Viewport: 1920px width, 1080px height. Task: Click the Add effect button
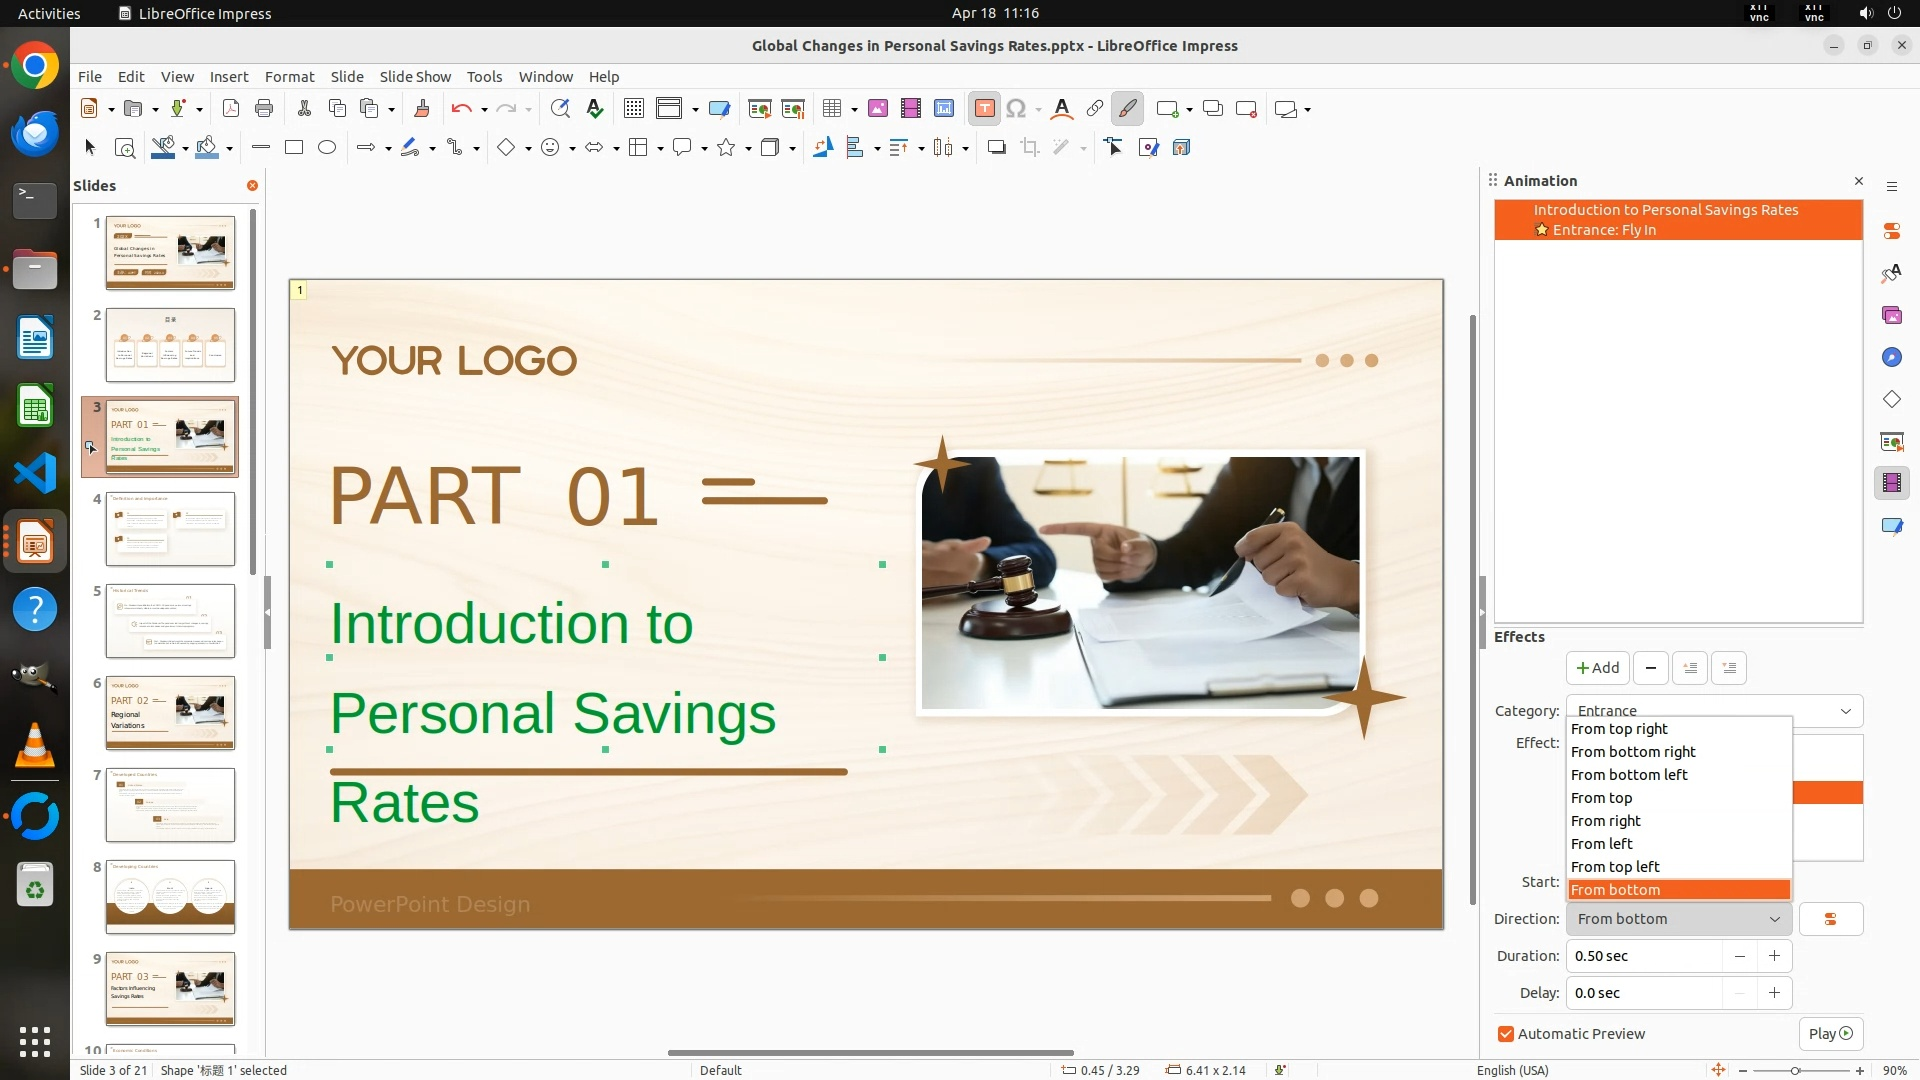(1597, 668)
